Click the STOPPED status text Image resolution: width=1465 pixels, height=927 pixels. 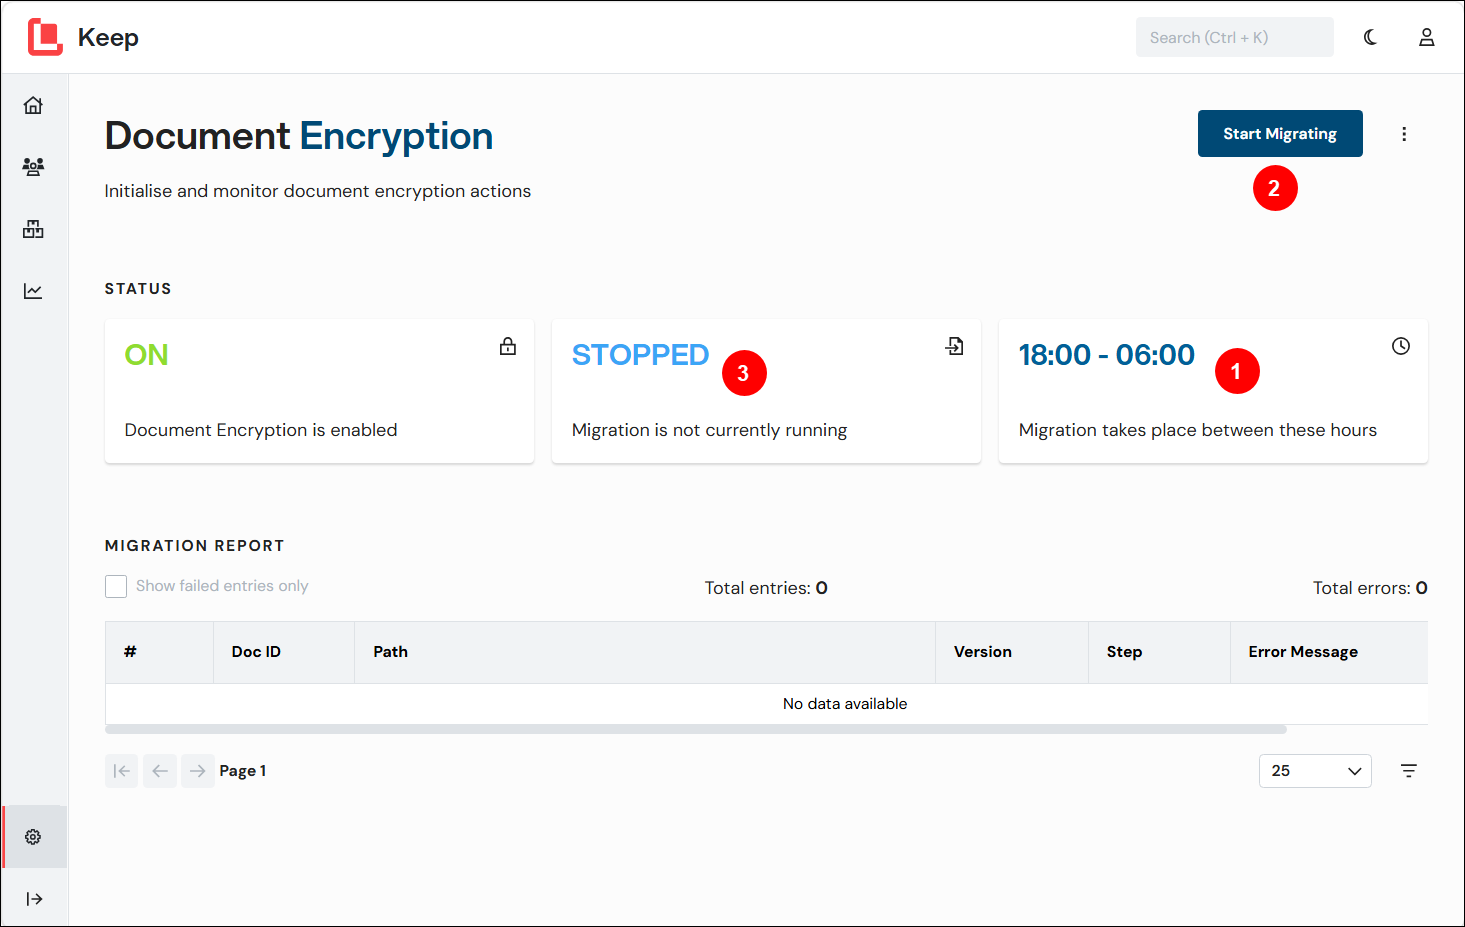pos(640,355)
